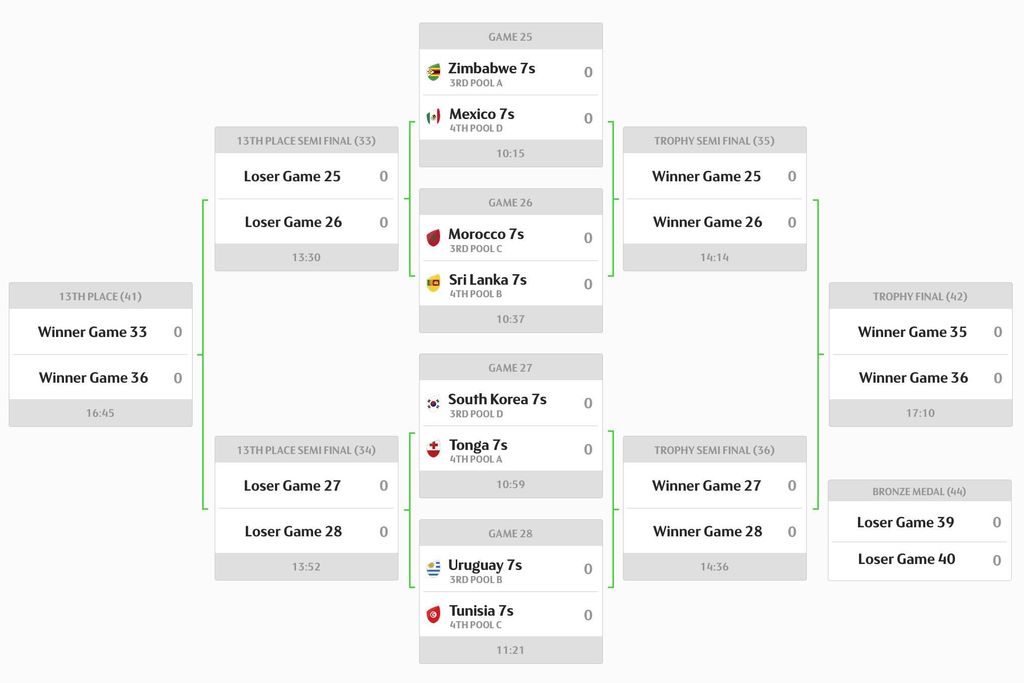Select the Bronze Medal (44) header
Image resolution: width=1024 pixels, height=683 pixels.
tap(920, 491)
